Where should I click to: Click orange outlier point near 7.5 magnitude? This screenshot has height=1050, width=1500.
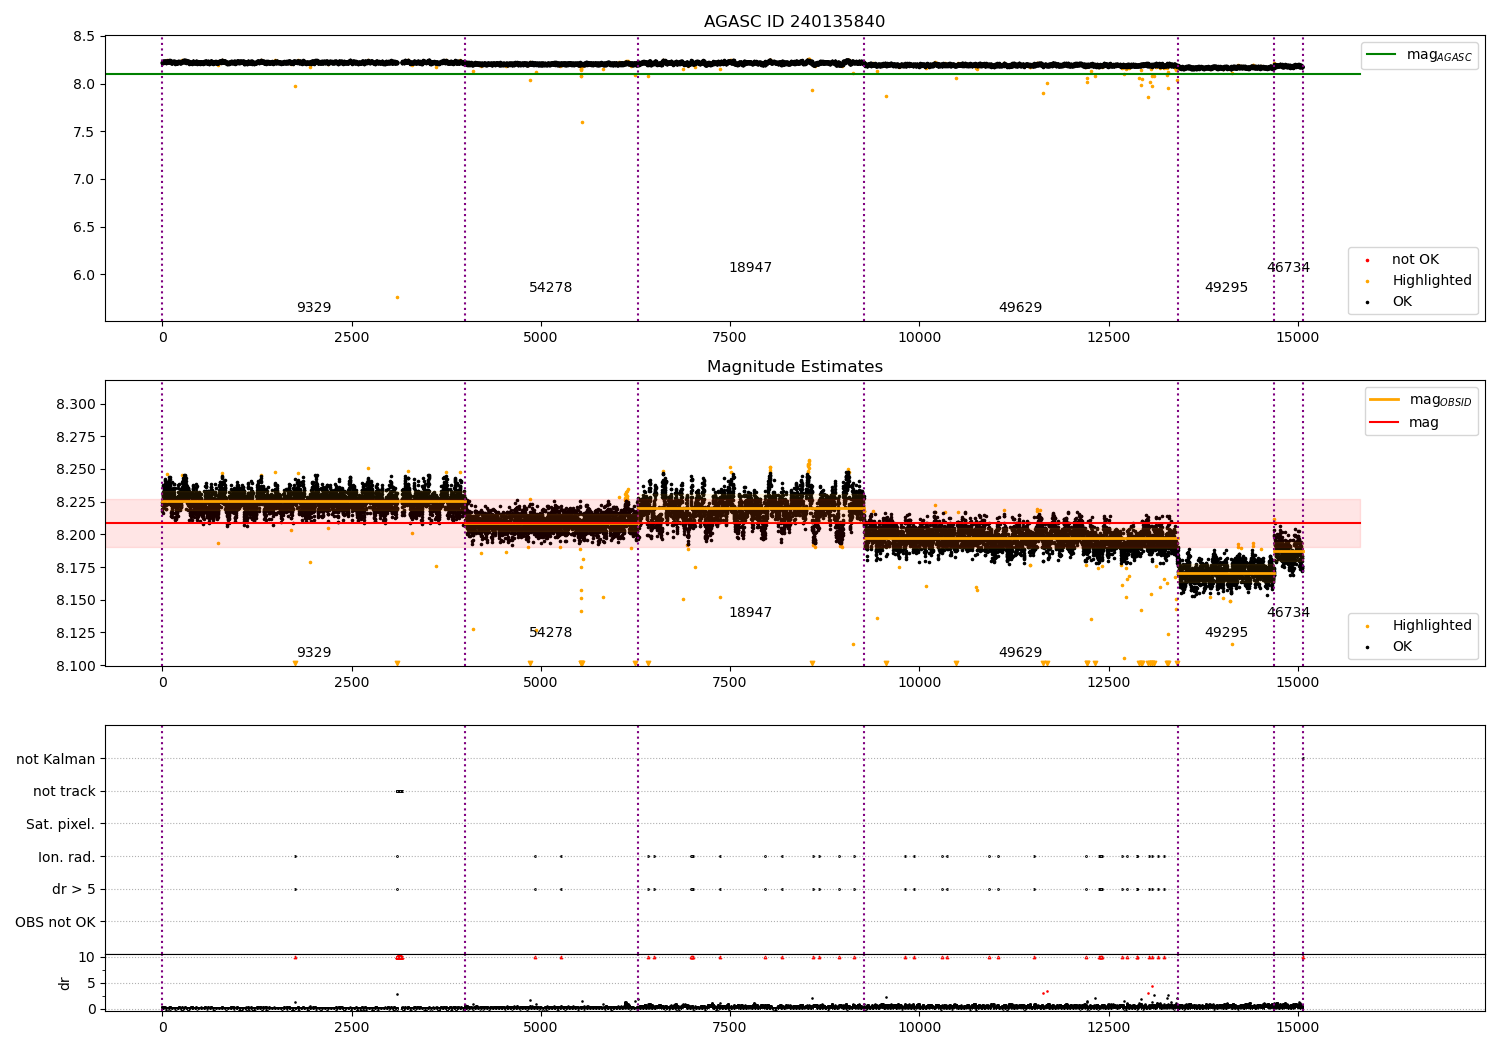582,123
